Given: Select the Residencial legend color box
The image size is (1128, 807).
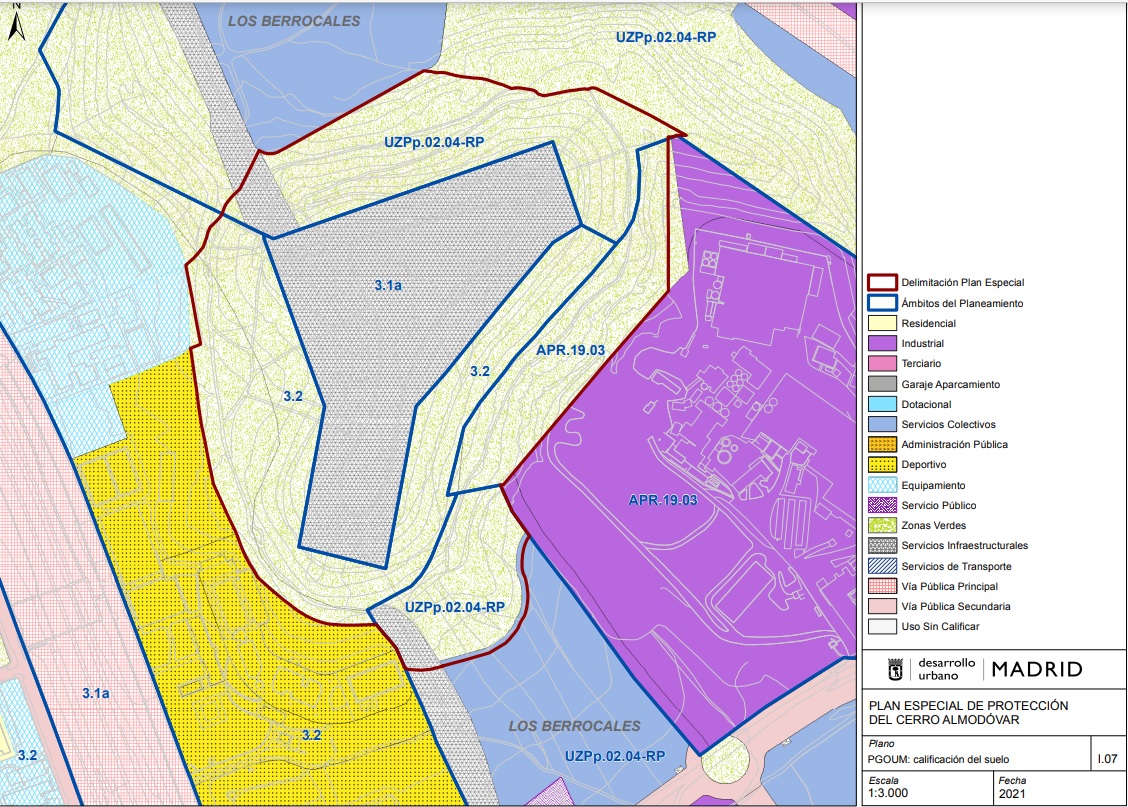Looking at the screenshot, I should coord(882,323).
